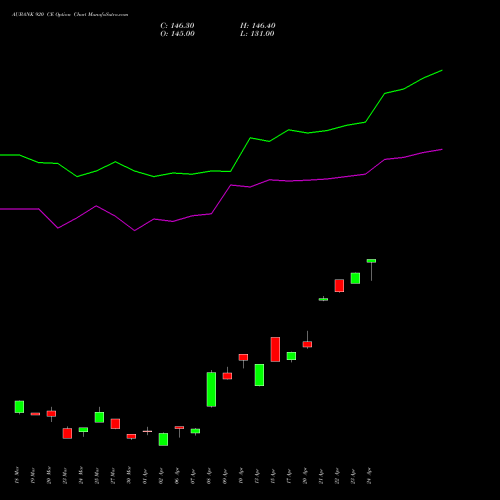Click the green candlestick for 17 Apr

click(291, 356)
